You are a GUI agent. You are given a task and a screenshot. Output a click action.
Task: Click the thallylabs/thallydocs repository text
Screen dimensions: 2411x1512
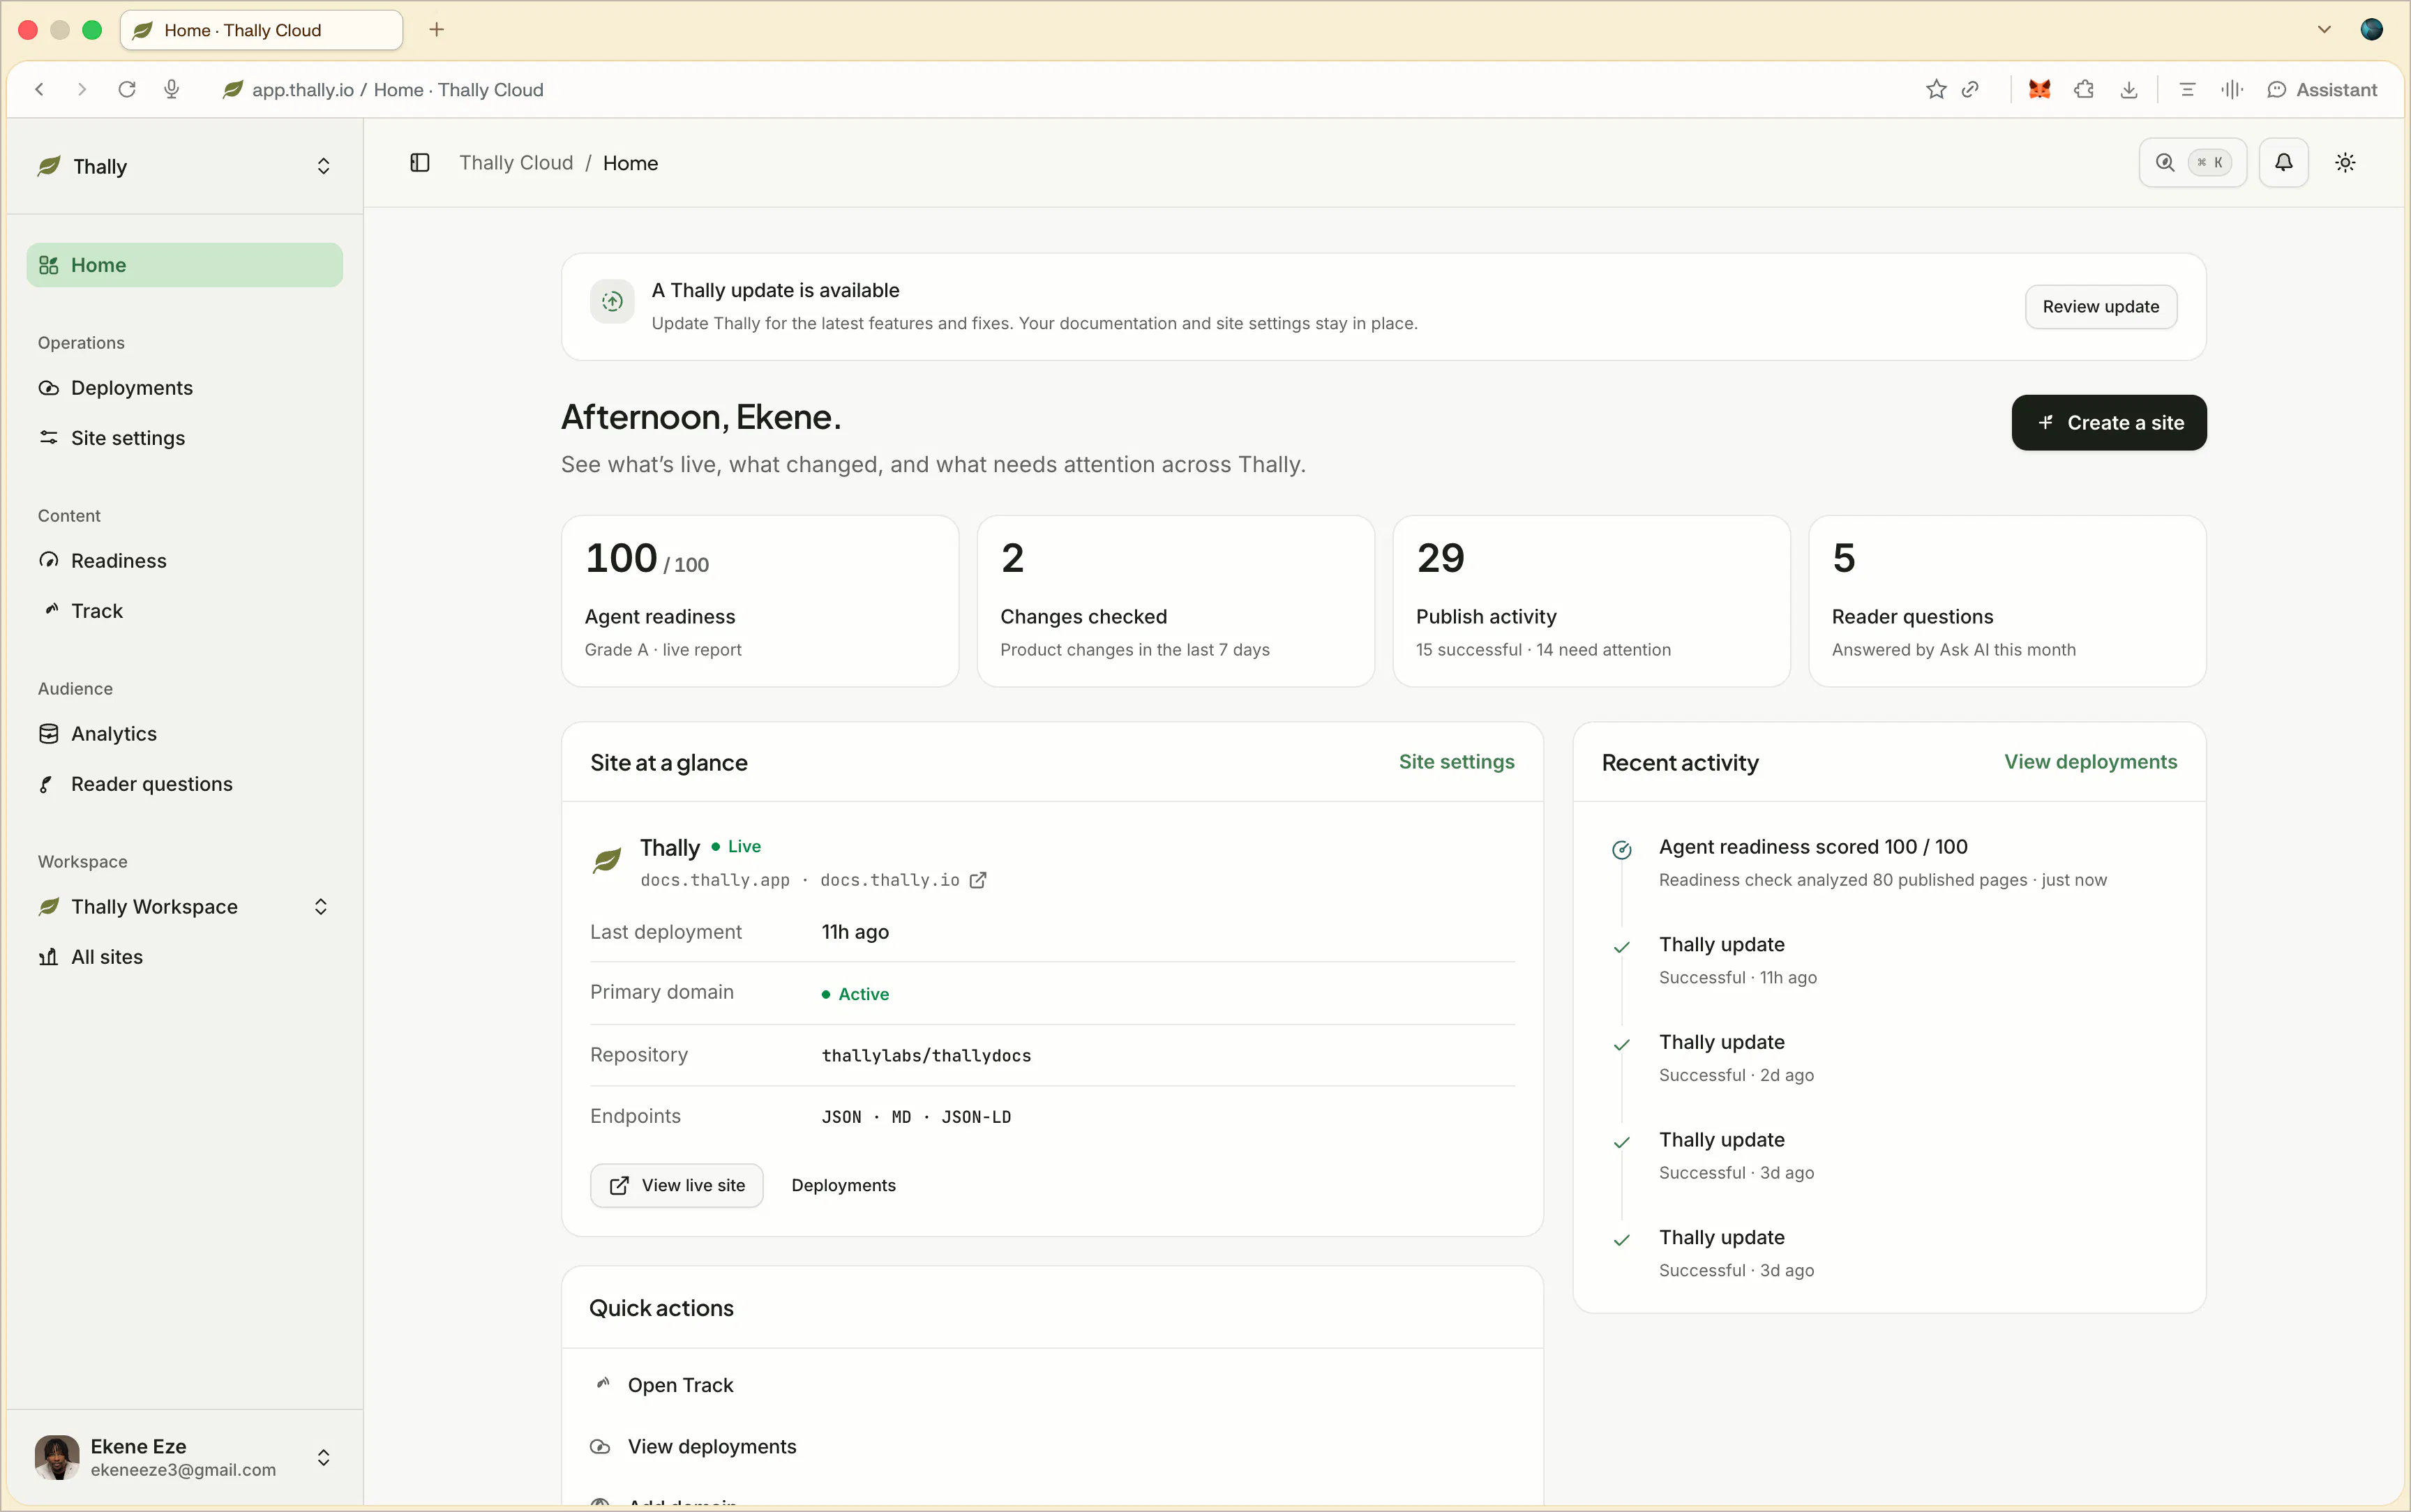(926, 1056)
